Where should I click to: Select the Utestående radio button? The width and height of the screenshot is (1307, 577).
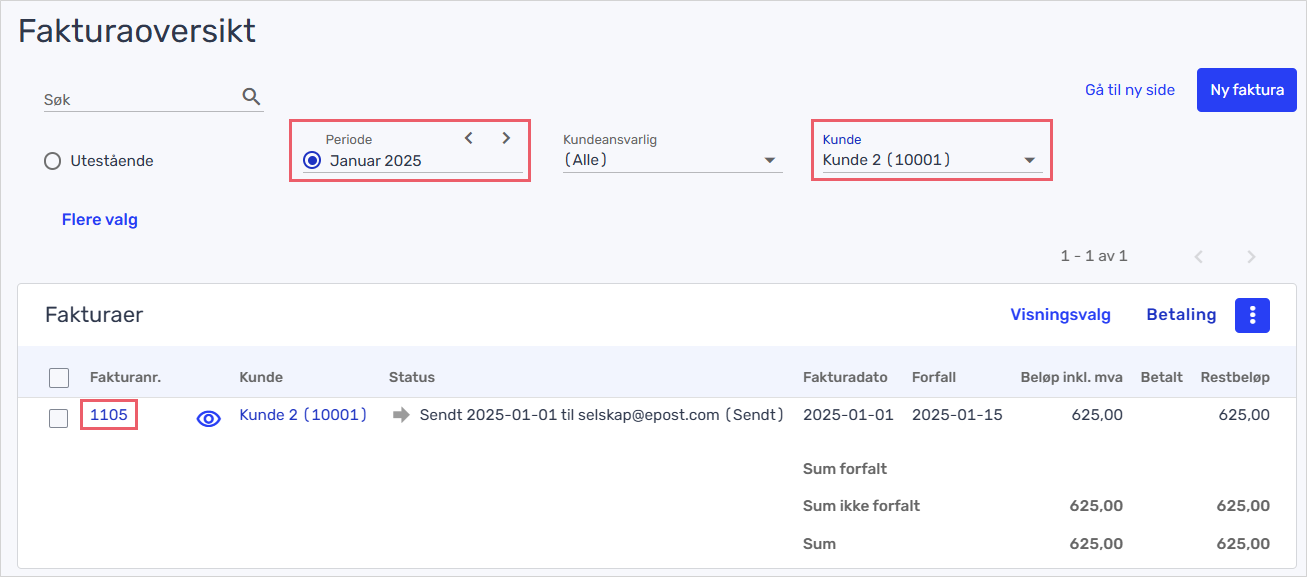click(x=53, y=161)
